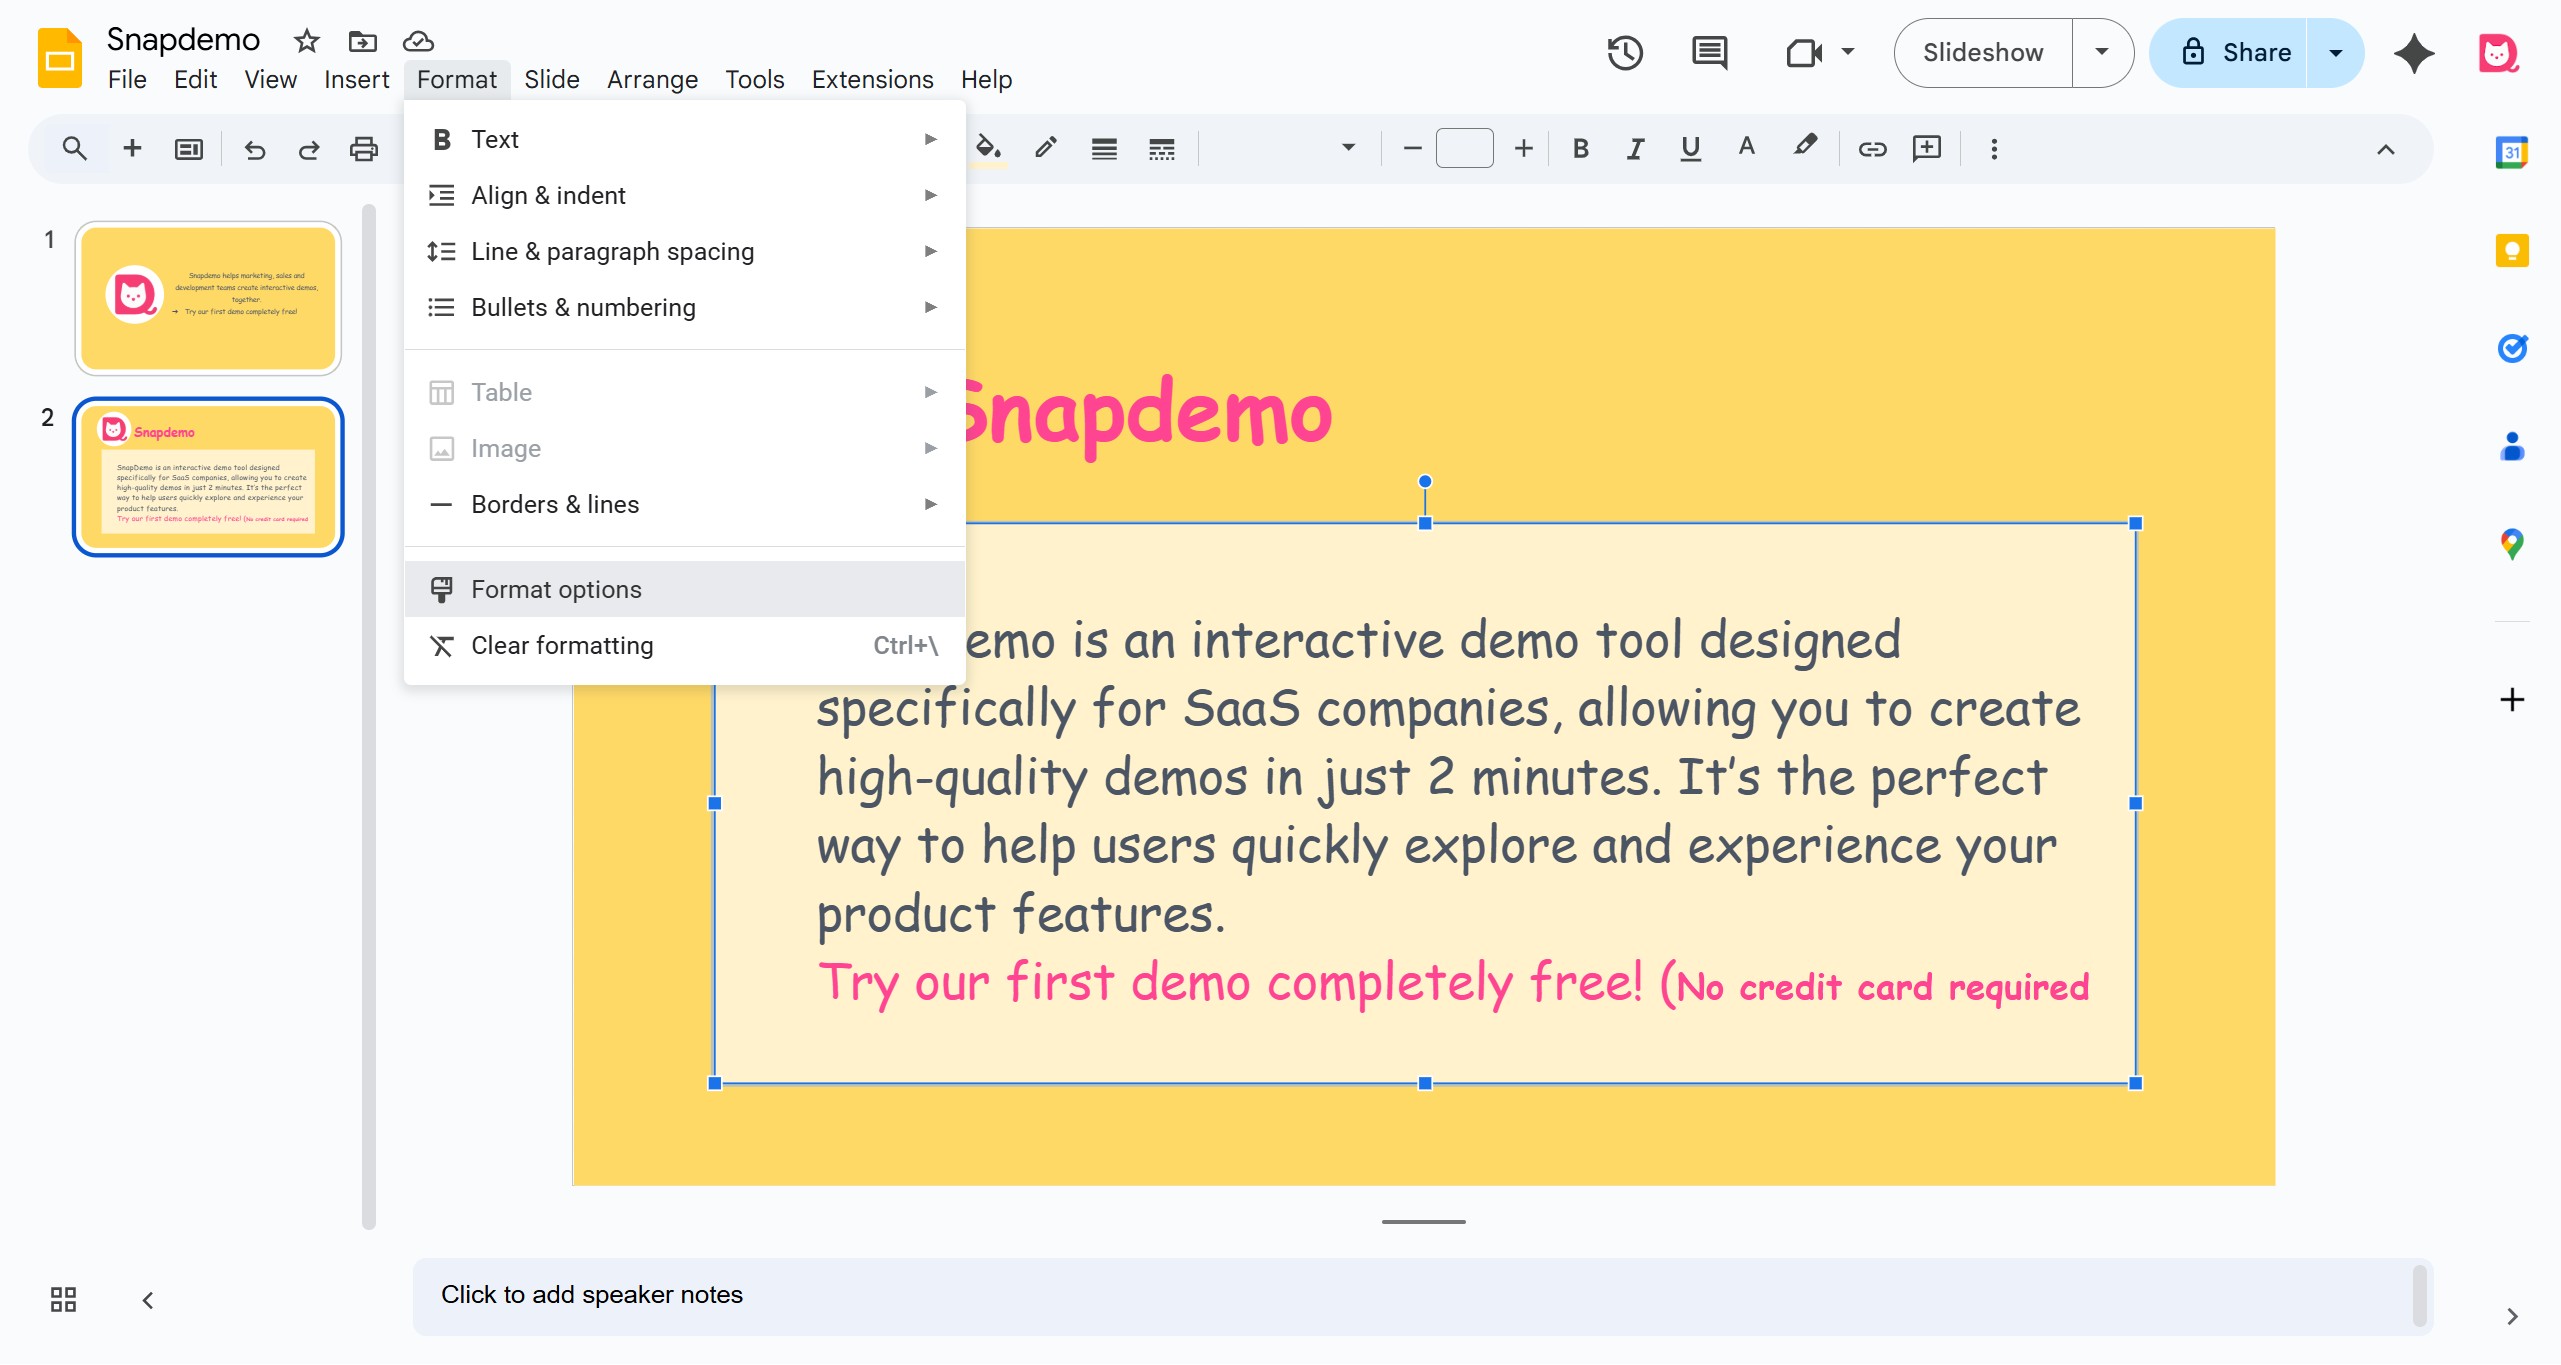Choose Format options menu entry
This screenshot has width=2561, height=1365.
[x=685, y=589]
